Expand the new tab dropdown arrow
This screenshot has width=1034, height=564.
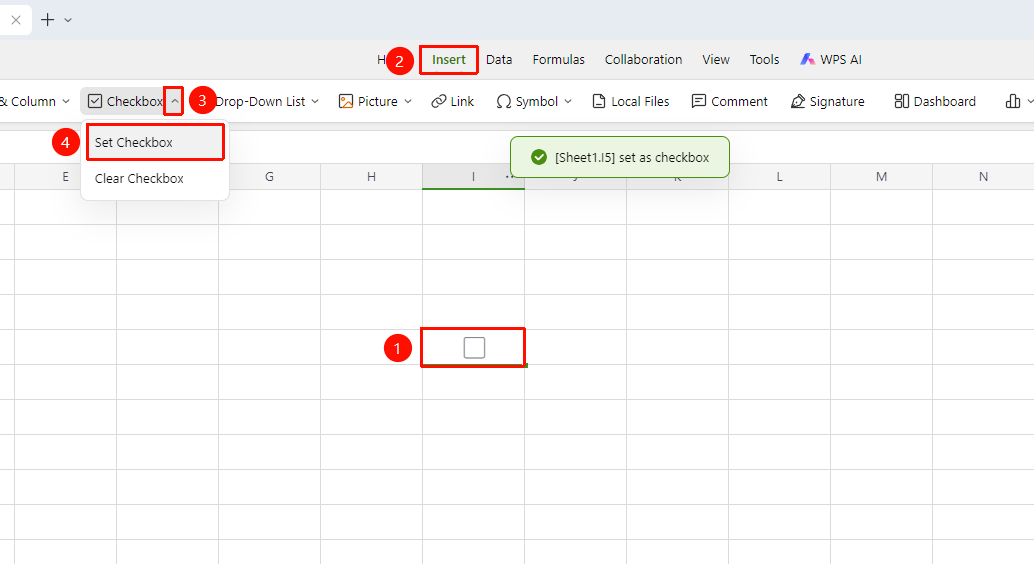click(x=68, y=20)
